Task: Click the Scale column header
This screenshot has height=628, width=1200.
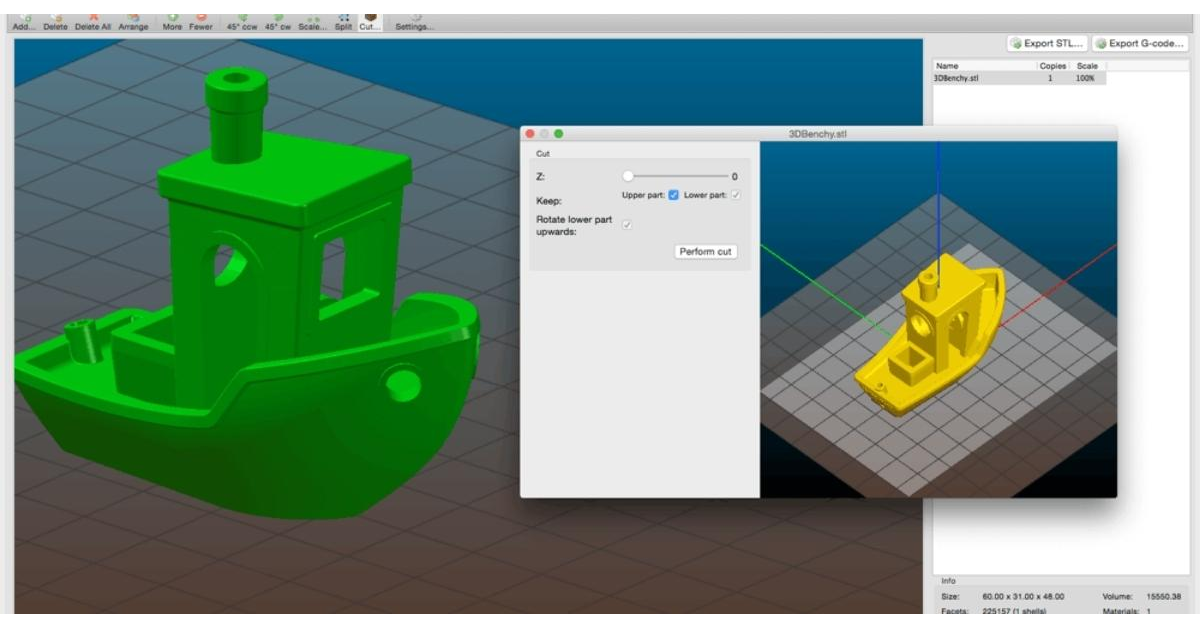Action: pyautogui.click(x=1087, y=66)
